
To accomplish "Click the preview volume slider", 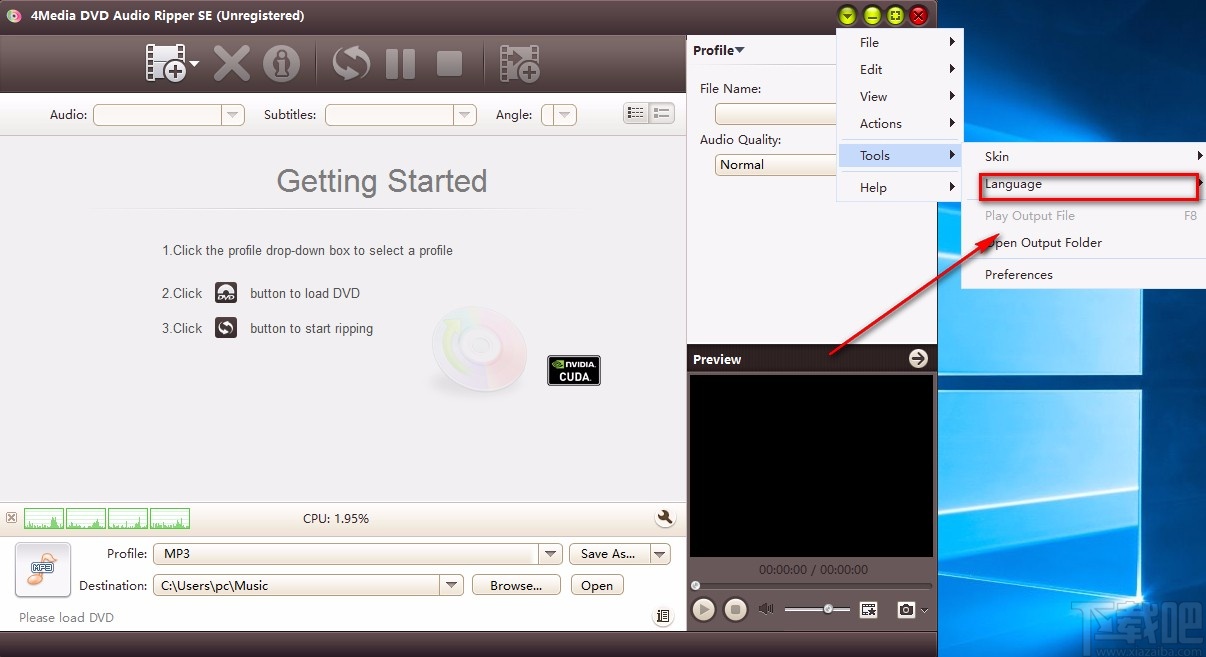I will coord(817,609).
